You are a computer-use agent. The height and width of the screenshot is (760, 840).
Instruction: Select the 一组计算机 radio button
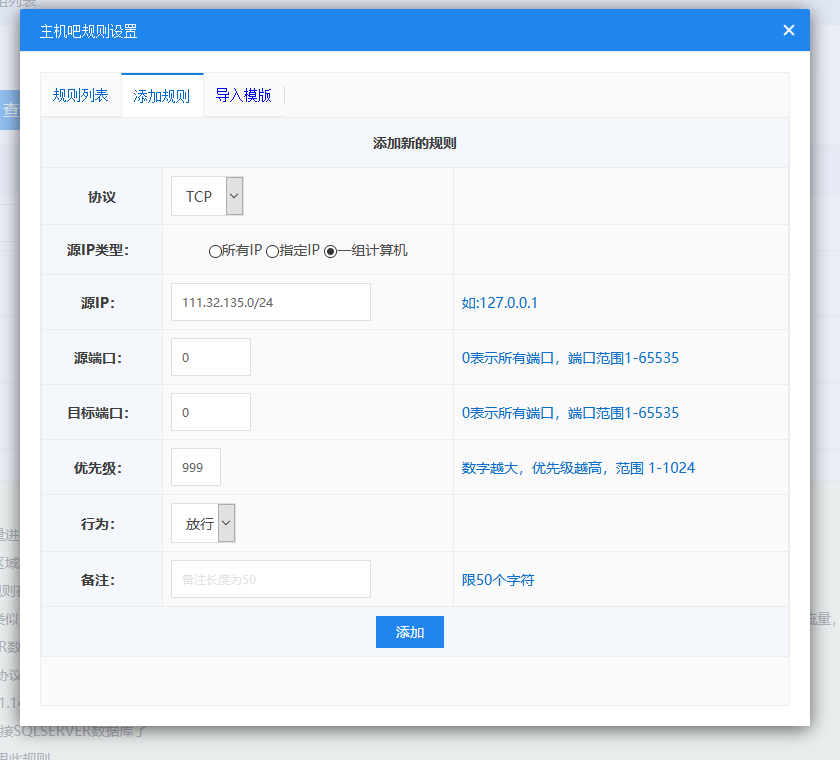point(330,252)
